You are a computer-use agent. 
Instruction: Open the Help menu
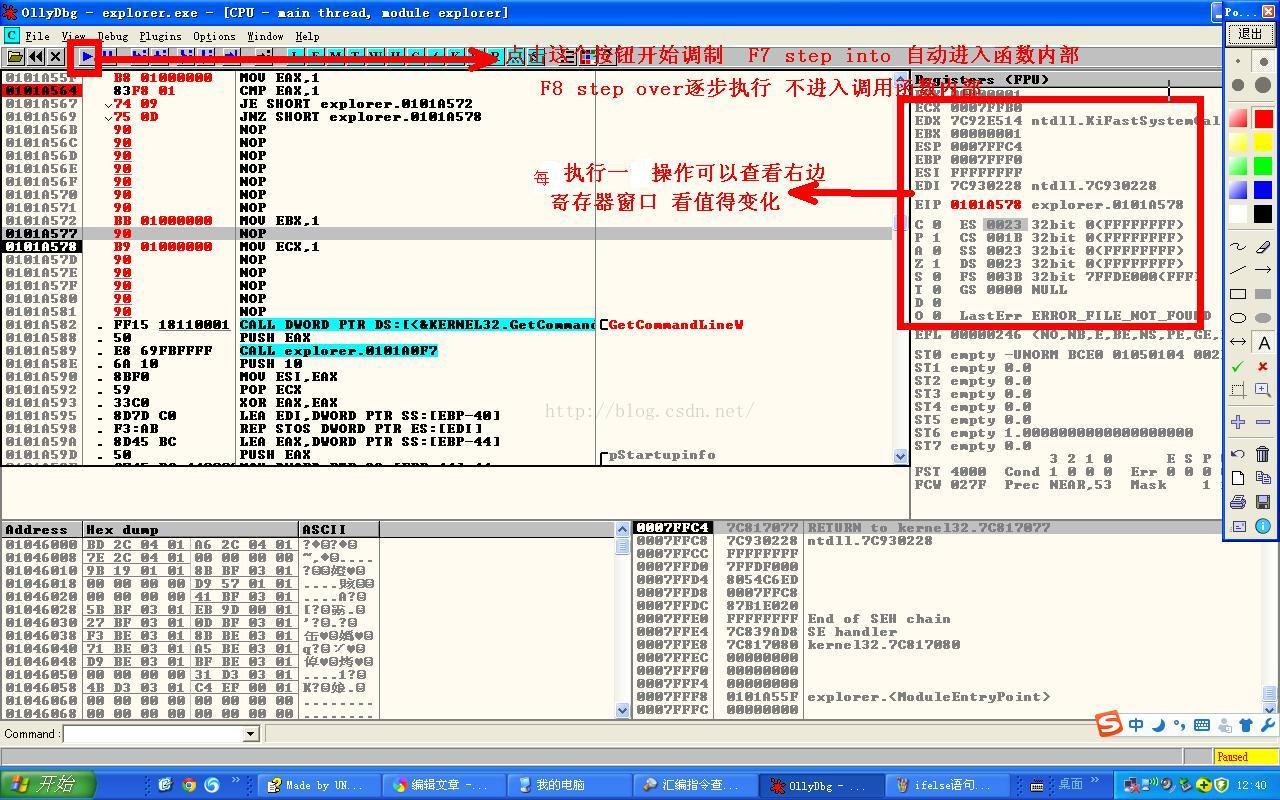click(307, 36)
